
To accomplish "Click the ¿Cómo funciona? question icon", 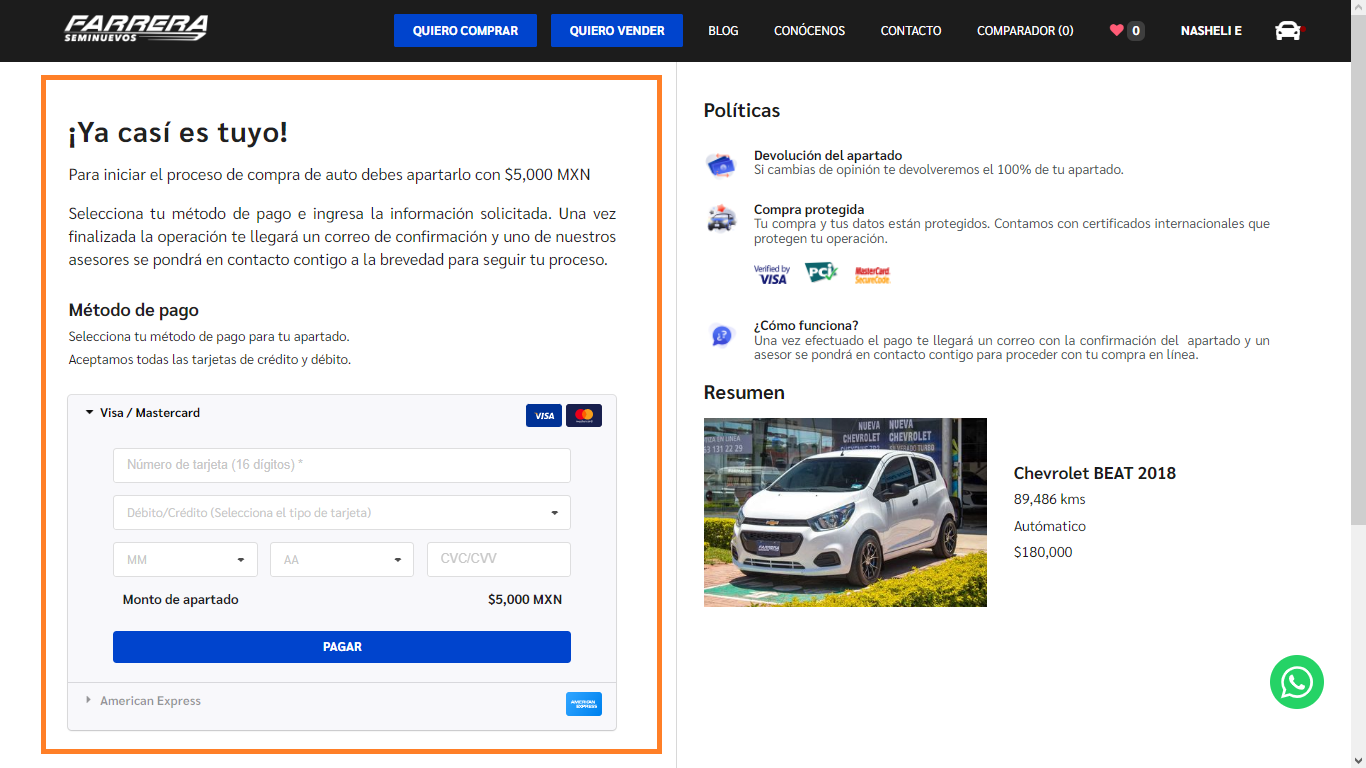I will (x=721, y=335).
